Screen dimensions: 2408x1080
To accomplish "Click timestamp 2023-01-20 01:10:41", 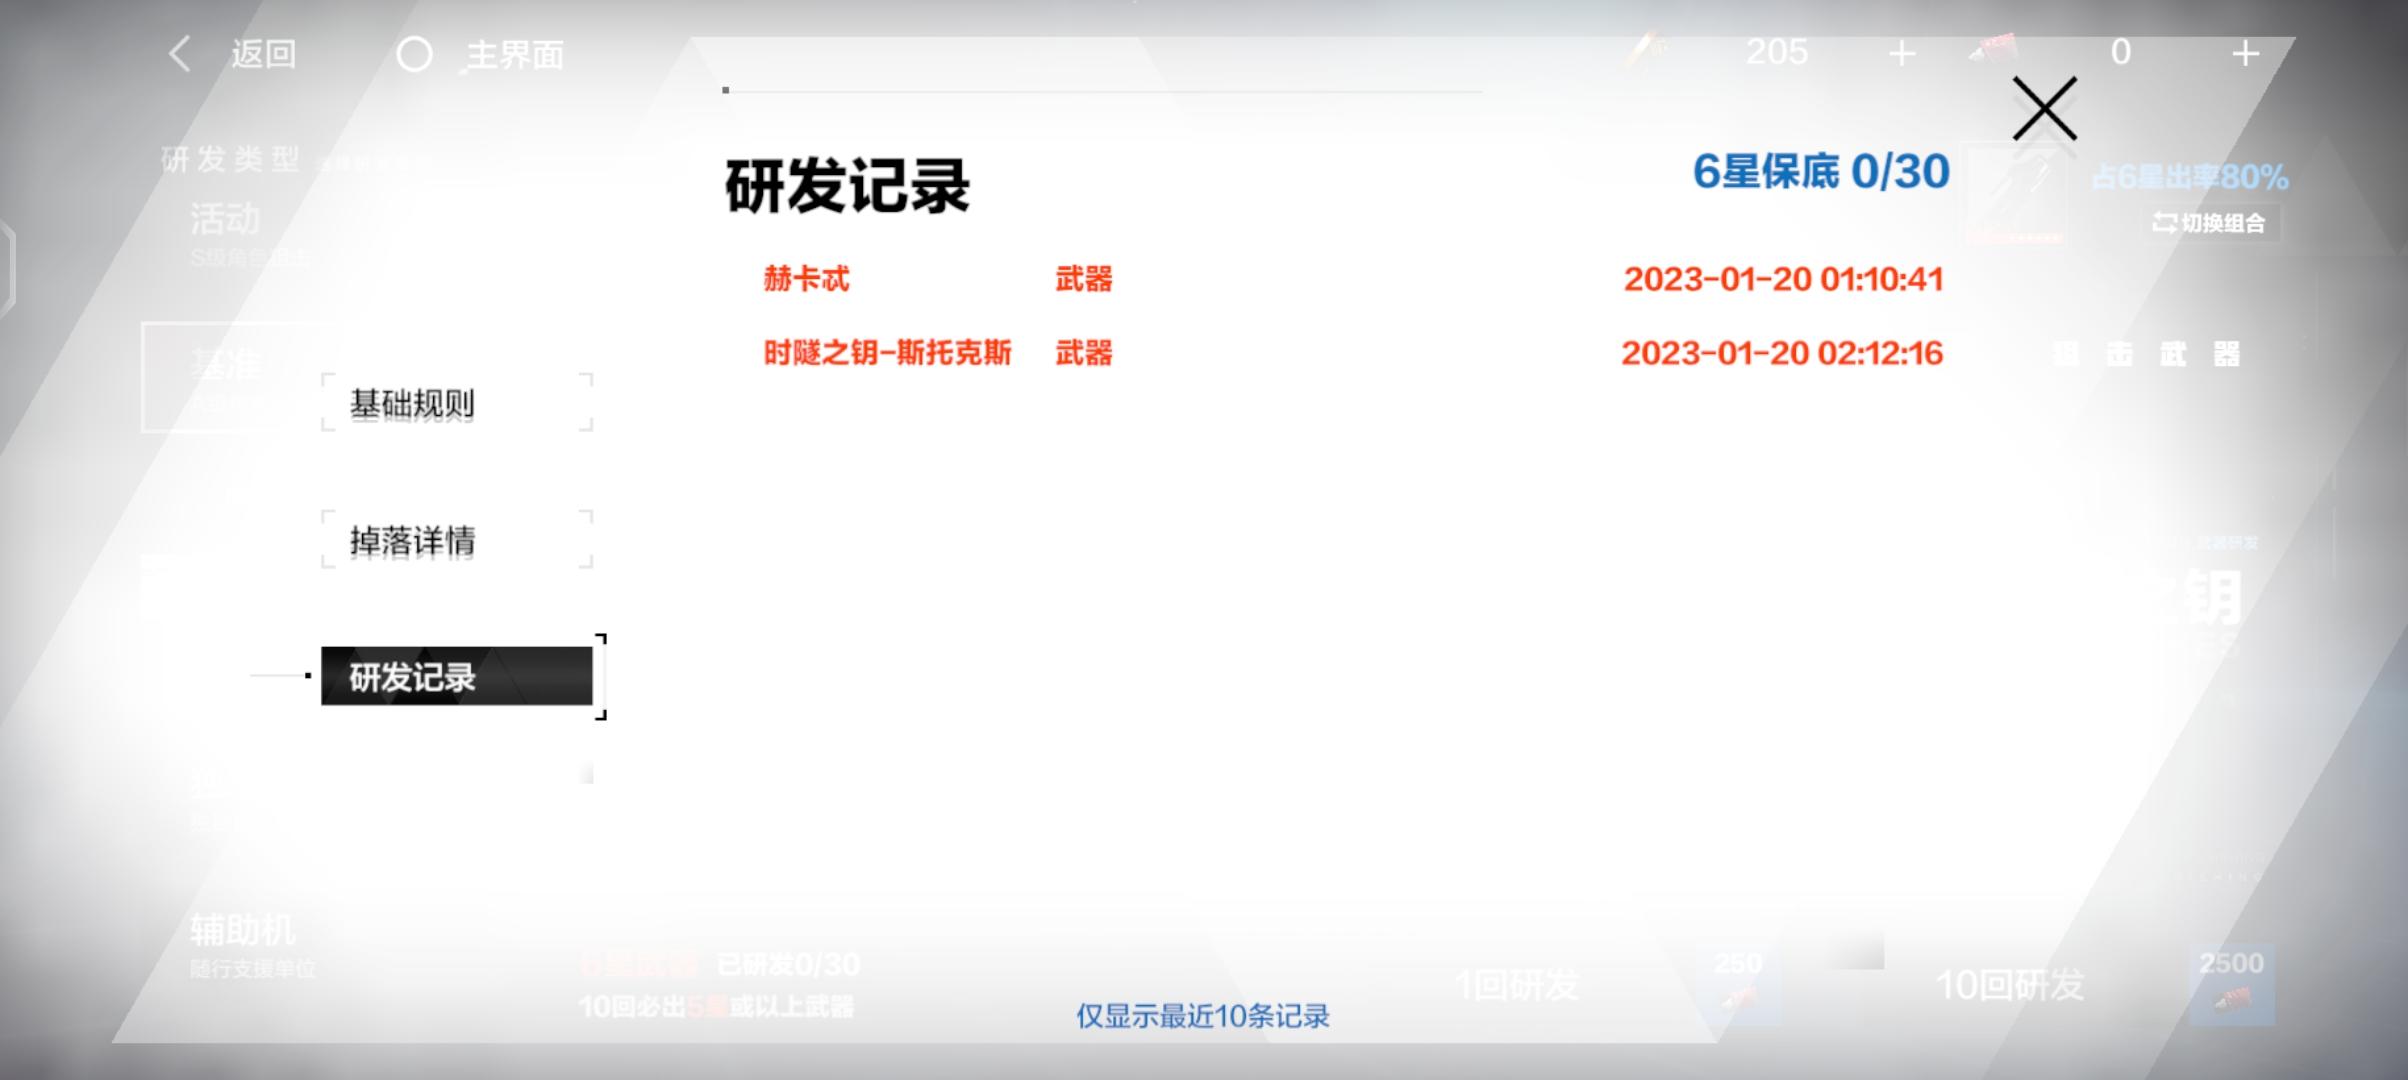I will [x=1784, y=279].
